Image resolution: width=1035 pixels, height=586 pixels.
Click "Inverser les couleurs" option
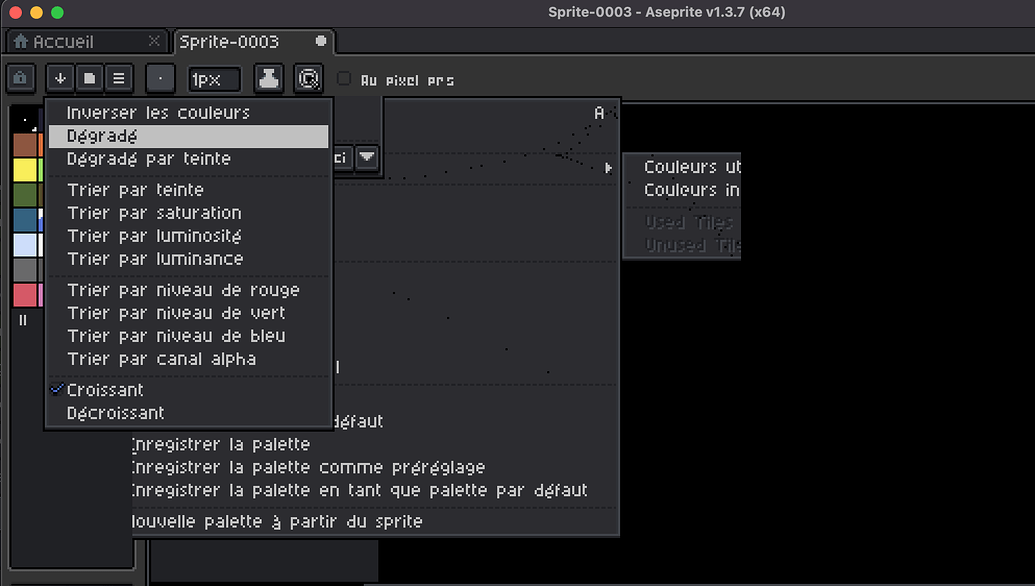(x=158, y=113)
